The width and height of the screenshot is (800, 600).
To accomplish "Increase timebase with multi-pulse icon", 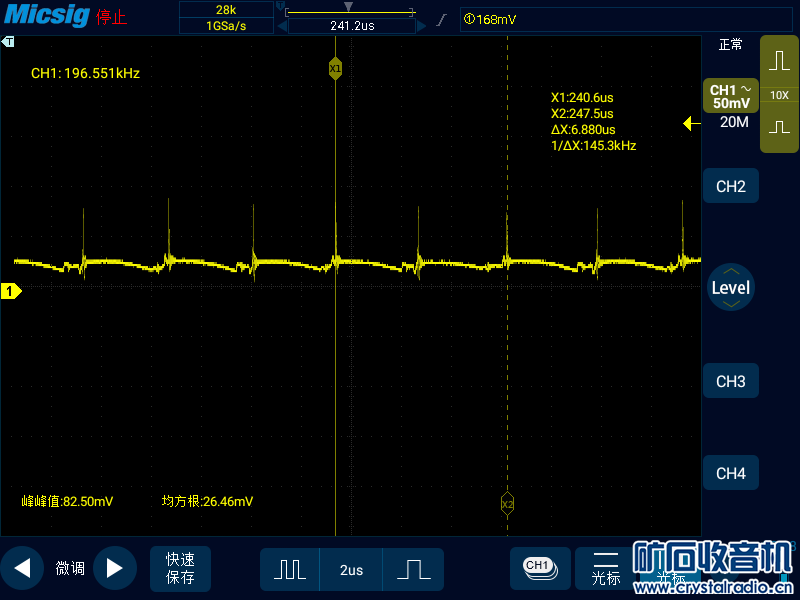I will point(290,569).
